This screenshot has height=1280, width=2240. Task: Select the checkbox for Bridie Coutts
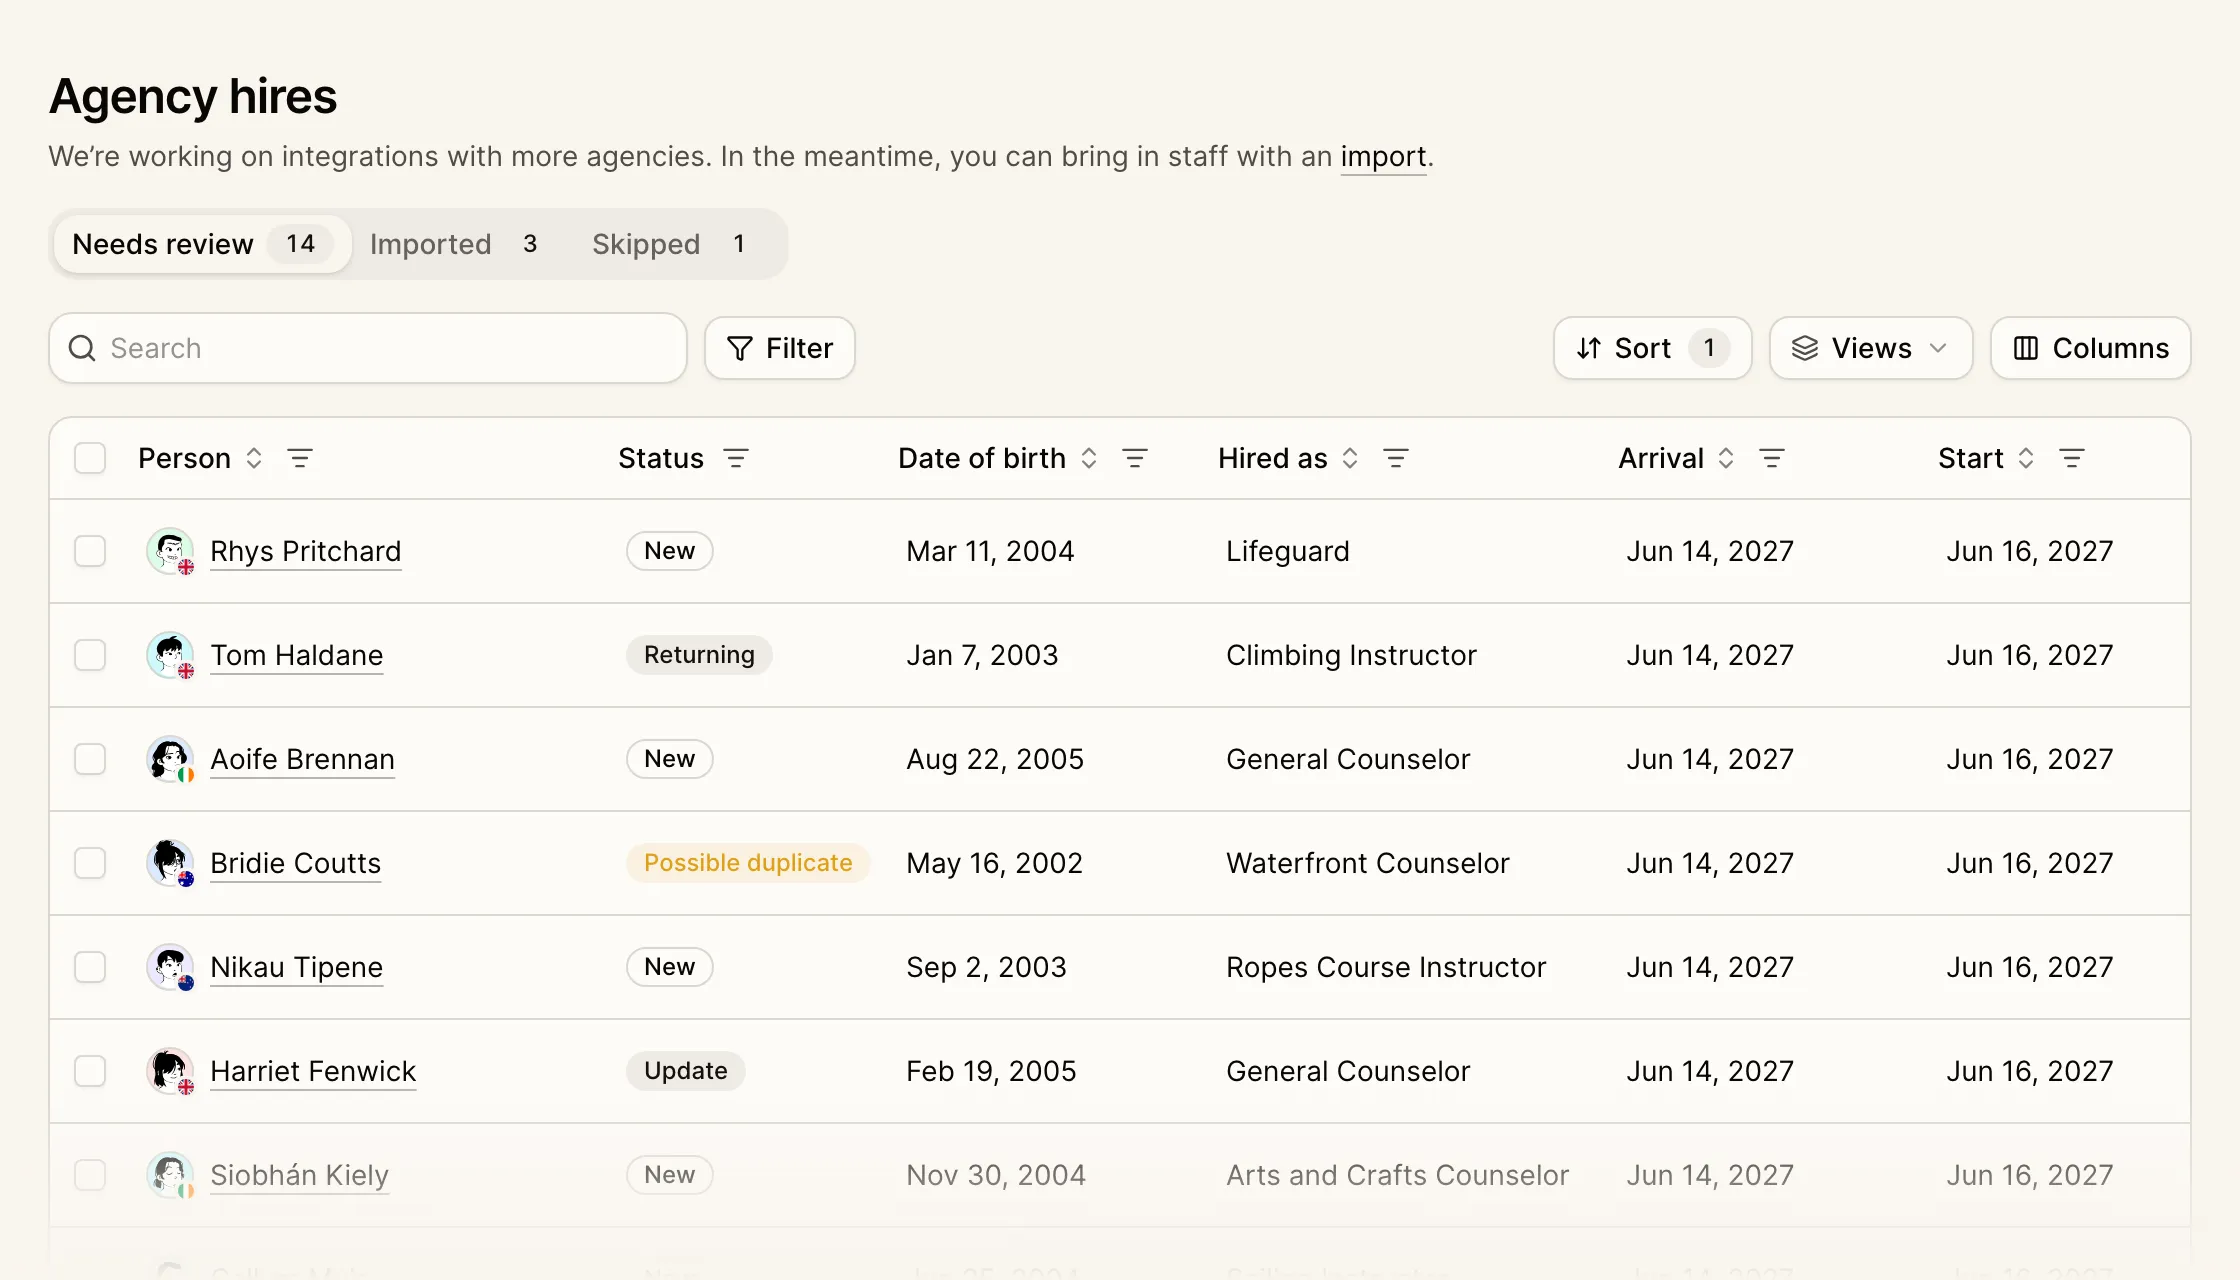pyautogui.click(x=90, y=863)
